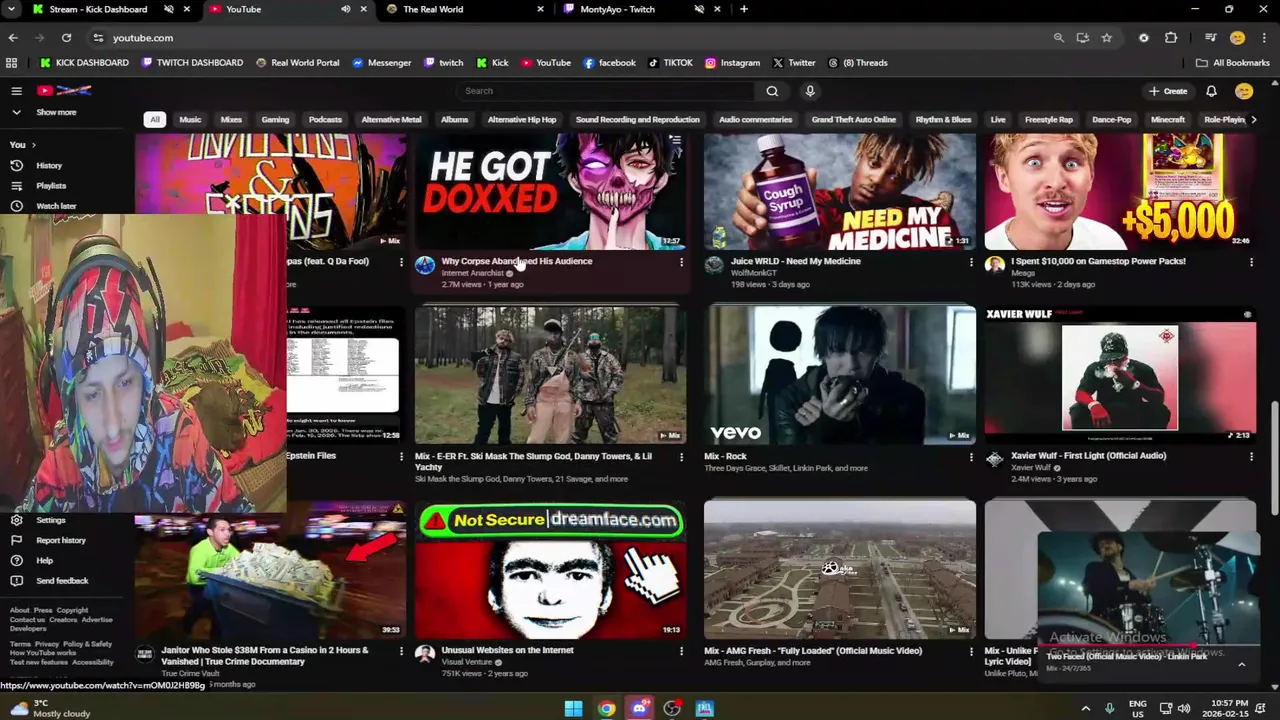Open History in the sidebar
Viewport: 1280px width, 720px height.
click(x=49, y=166)
